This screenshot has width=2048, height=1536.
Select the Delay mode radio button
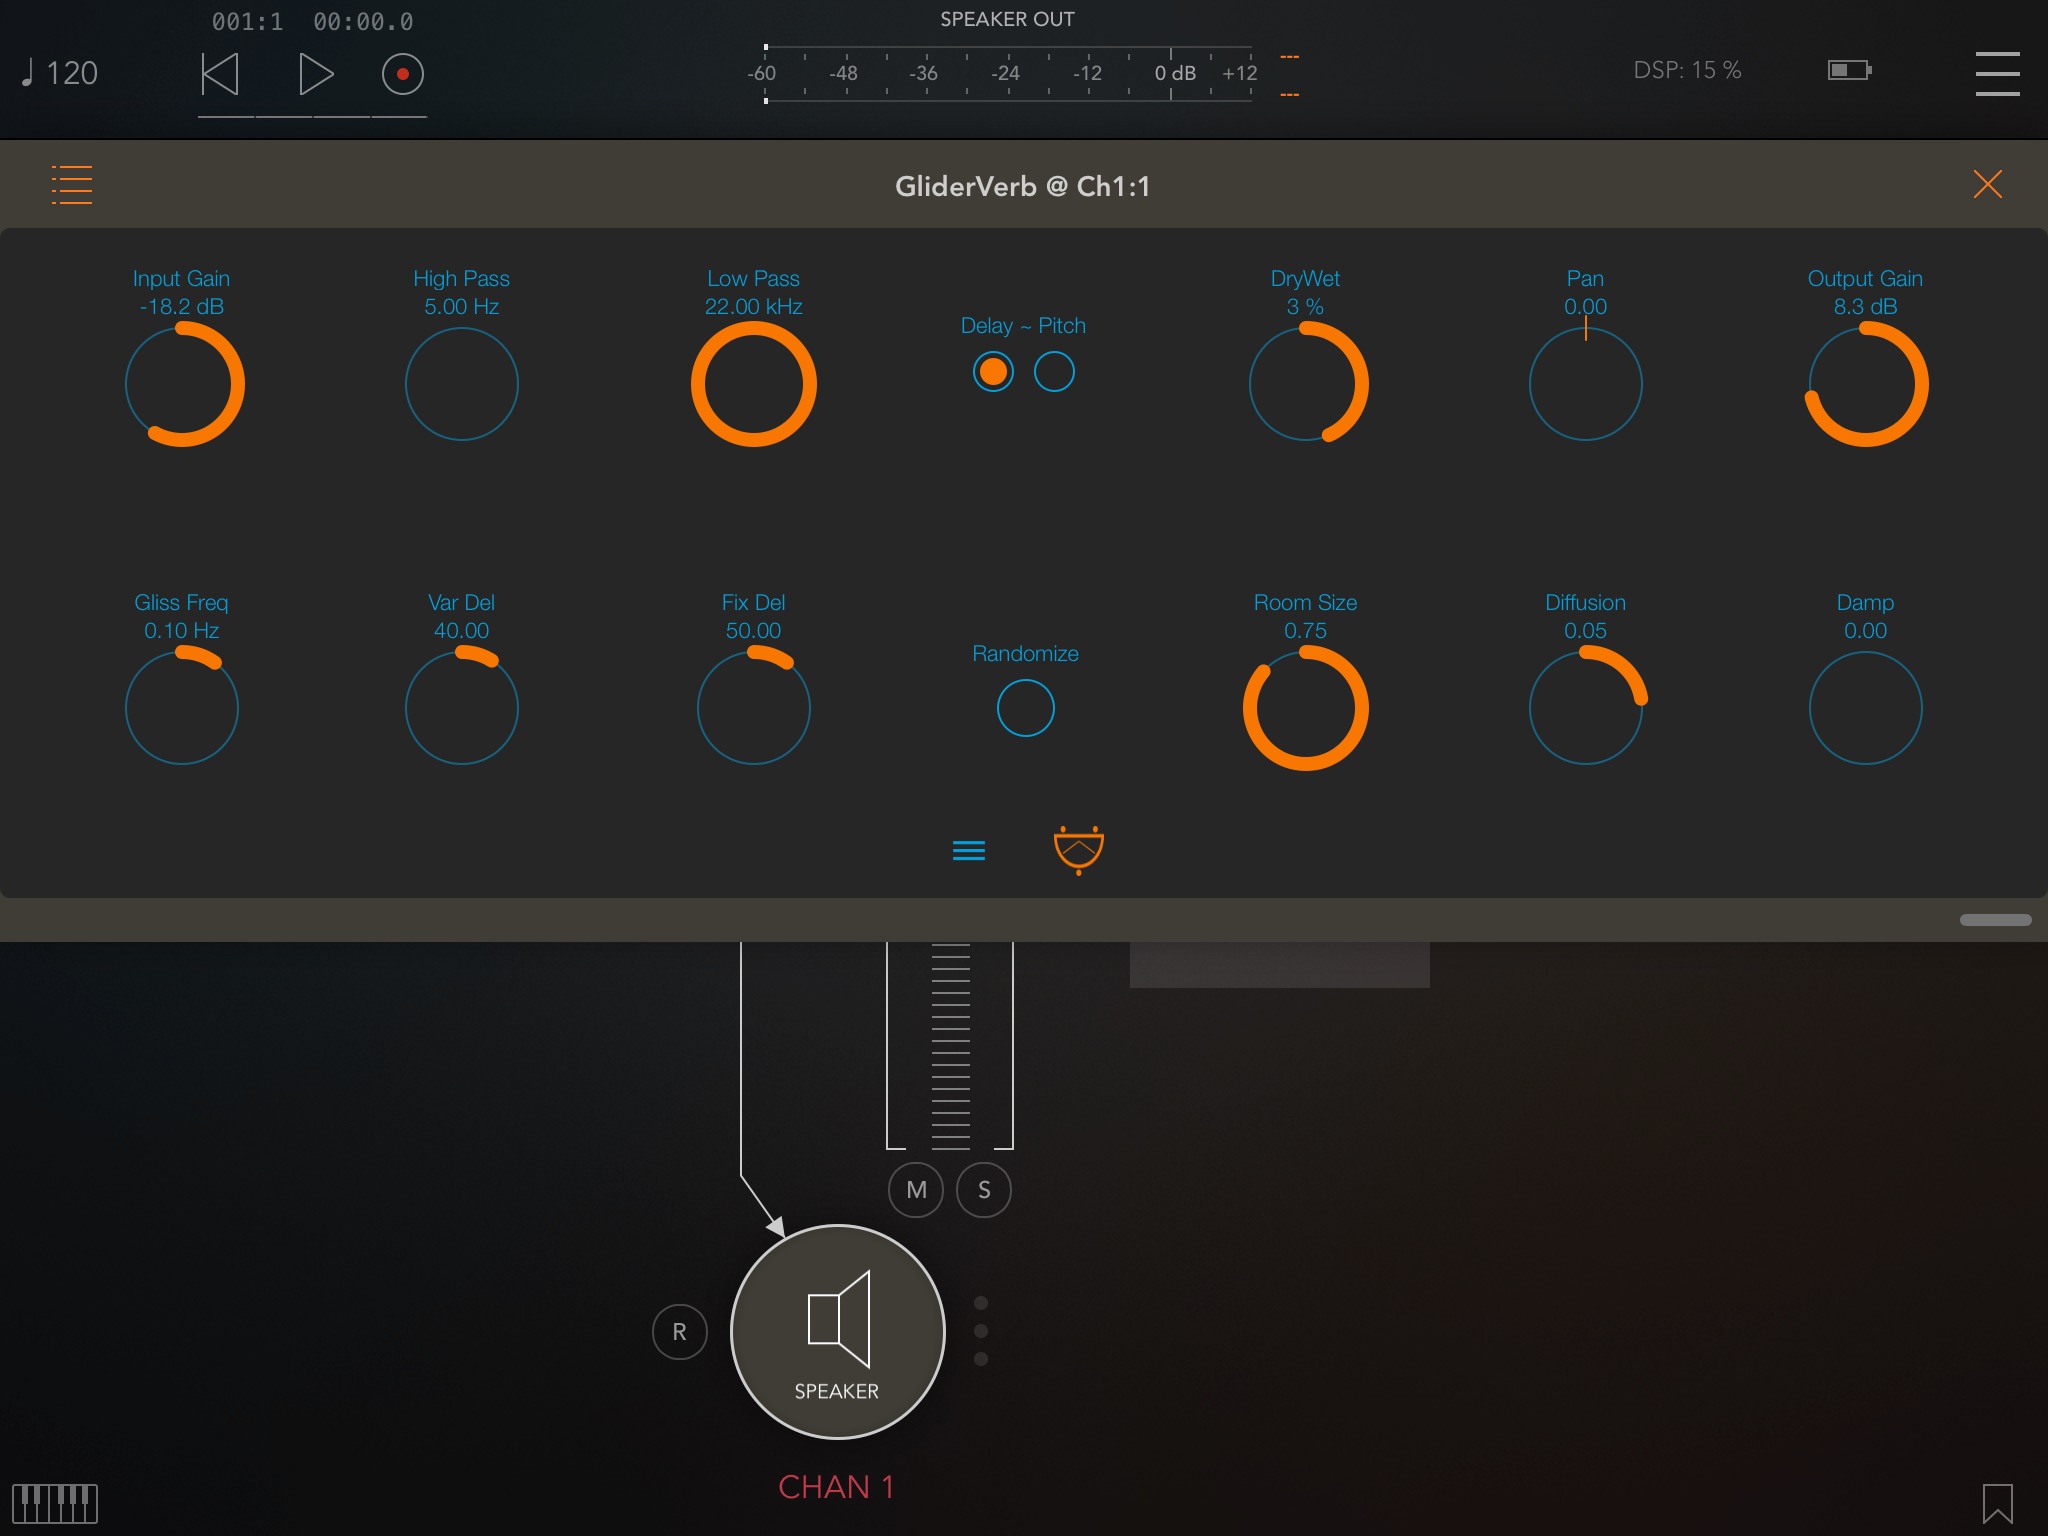click(x=993, y=371)
